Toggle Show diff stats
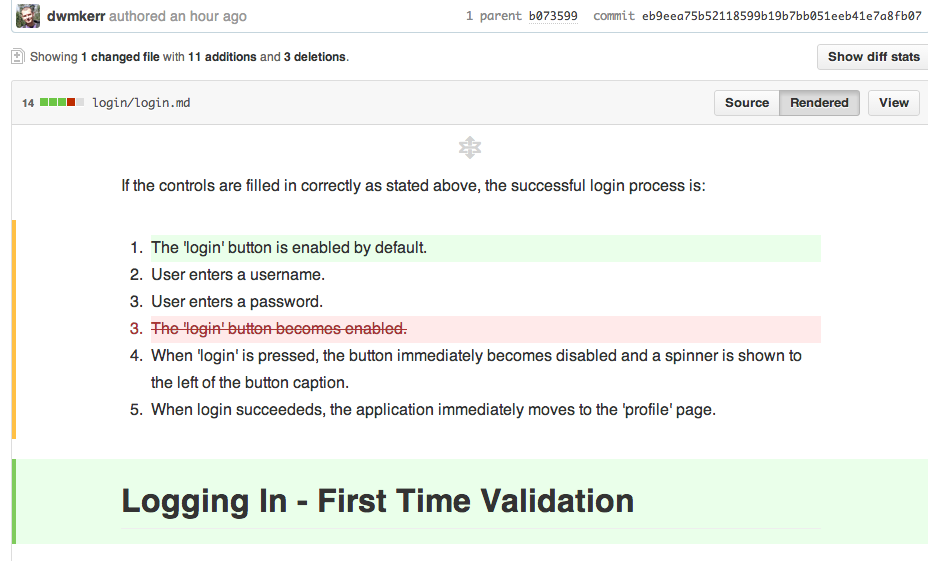Image resolution: width=928 pixels, height=561 pixels. click(873, 57)
